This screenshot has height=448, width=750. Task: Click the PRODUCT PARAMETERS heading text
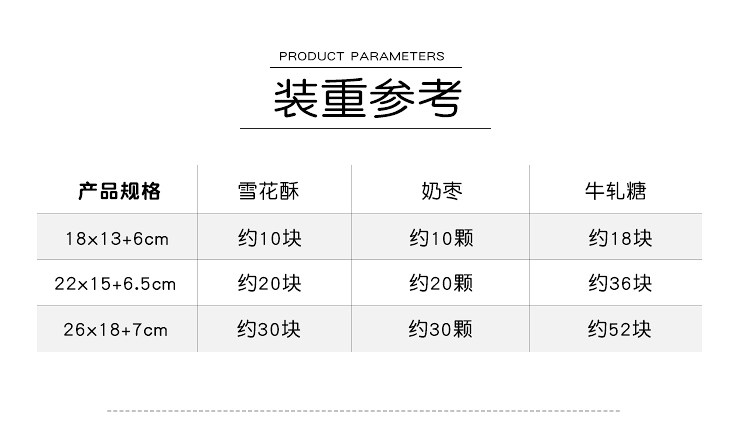(x=362, y=56)
